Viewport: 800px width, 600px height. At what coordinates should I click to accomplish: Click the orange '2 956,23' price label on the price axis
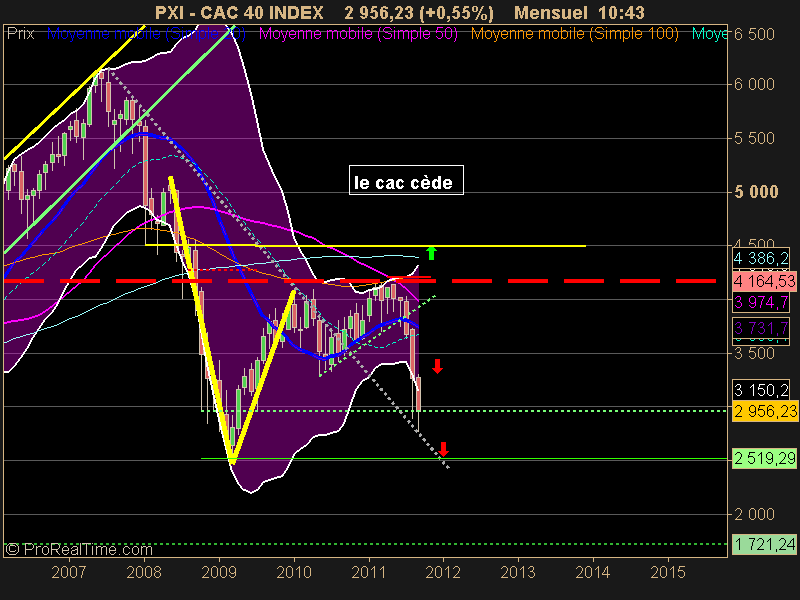765,411
